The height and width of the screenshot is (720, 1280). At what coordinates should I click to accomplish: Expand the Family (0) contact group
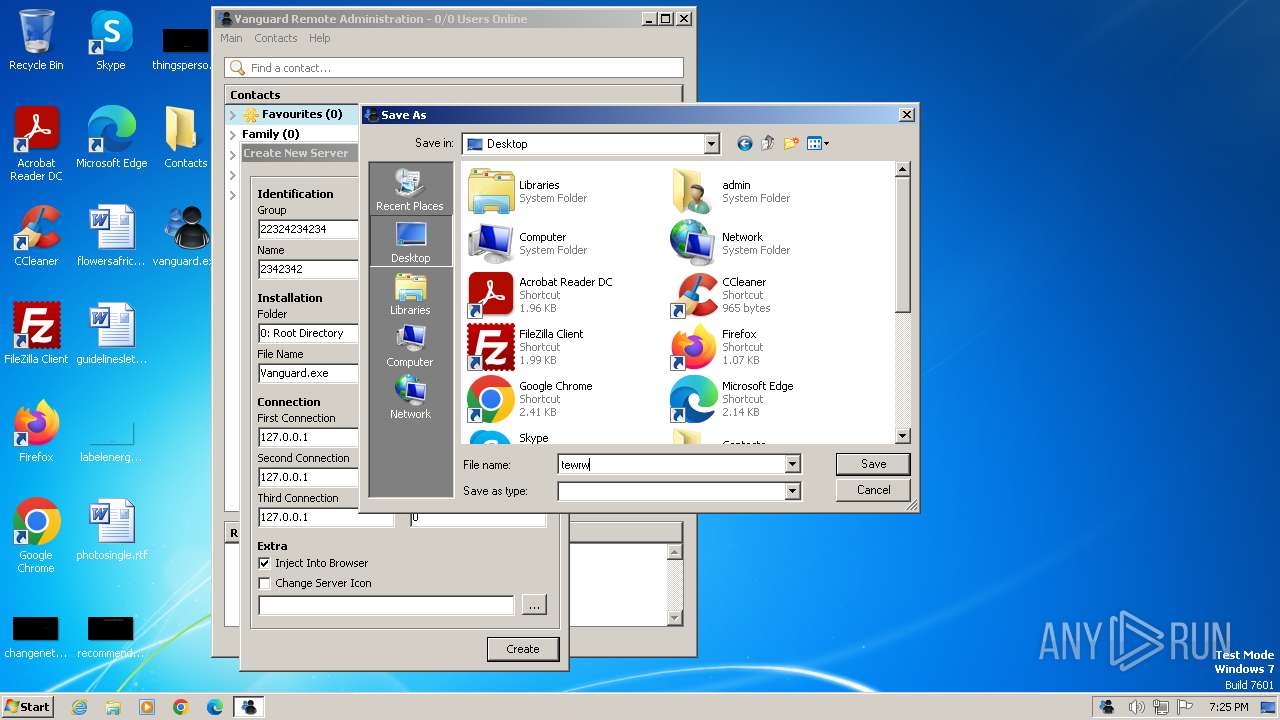233,134
